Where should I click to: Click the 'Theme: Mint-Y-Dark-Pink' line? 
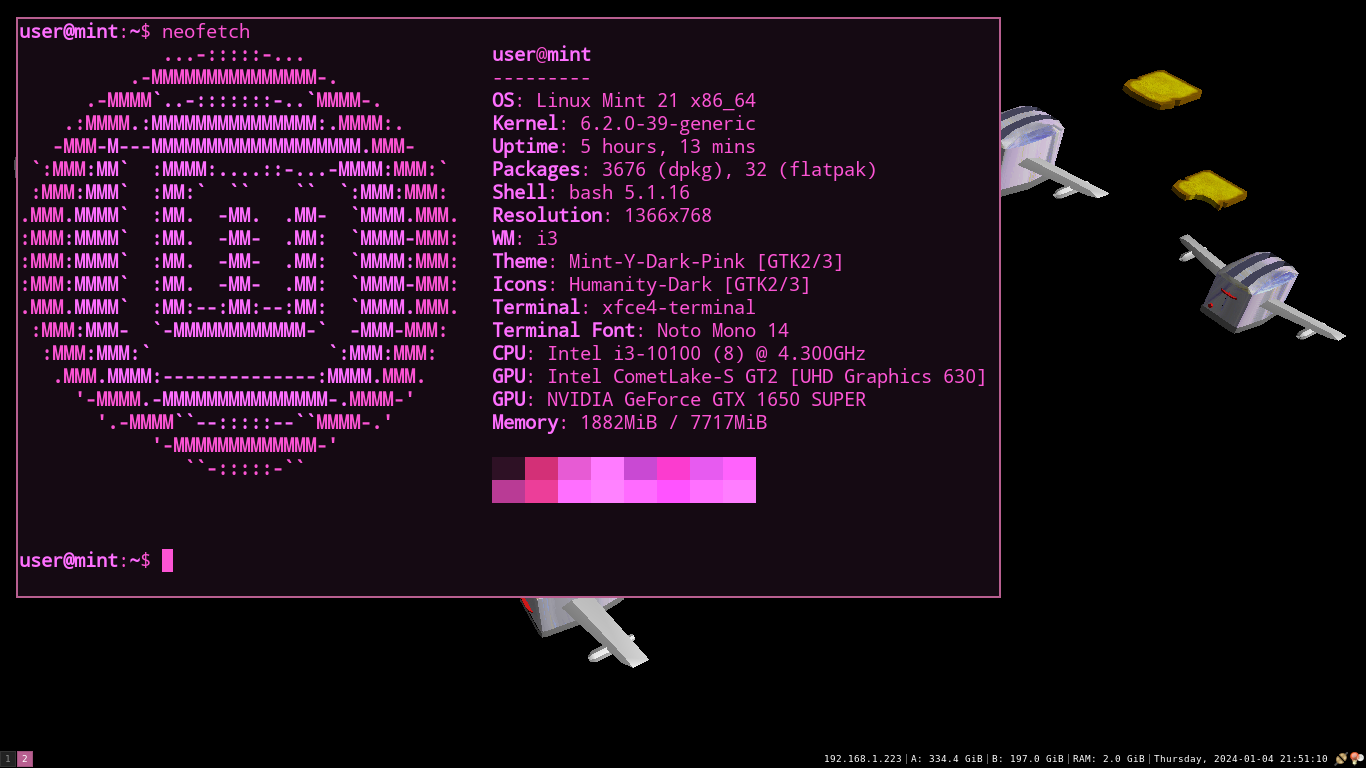668,261
